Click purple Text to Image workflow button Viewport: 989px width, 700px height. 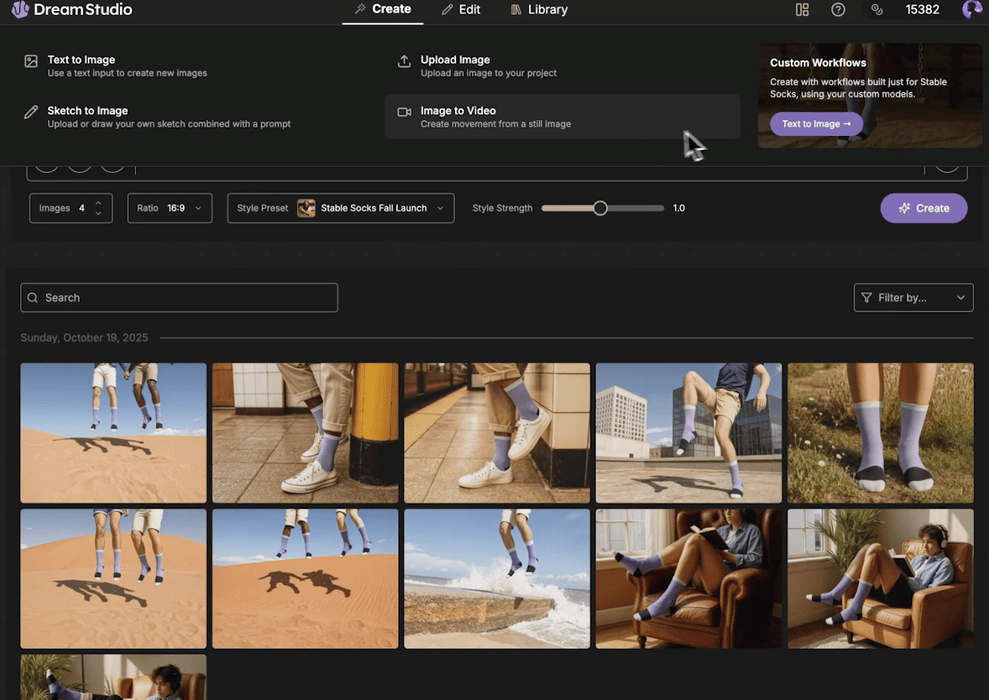(816, 124)
